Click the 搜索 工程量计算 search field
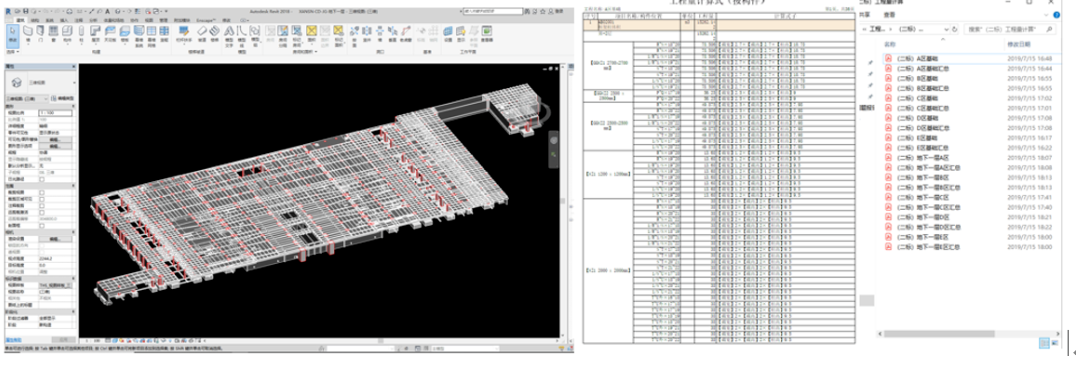The height and width of the screenshot is (367, 1076). [x=1010, y=29]
